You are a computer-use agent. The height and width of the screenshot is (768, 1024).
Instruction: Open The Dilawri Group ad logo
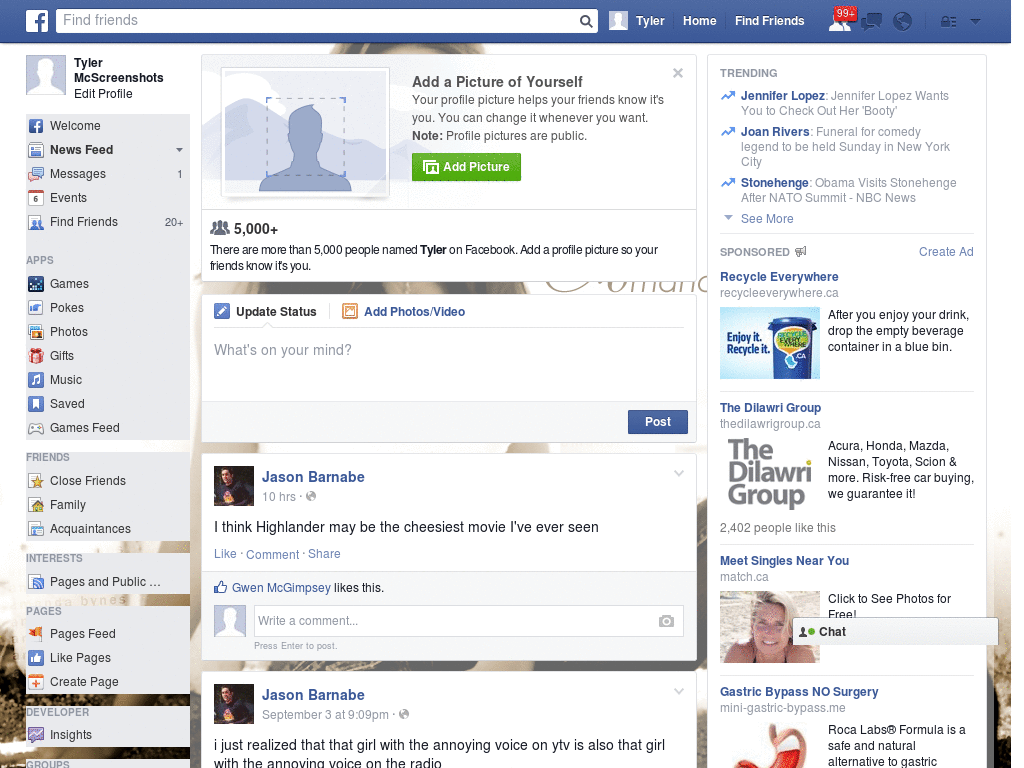click(769, 473)
